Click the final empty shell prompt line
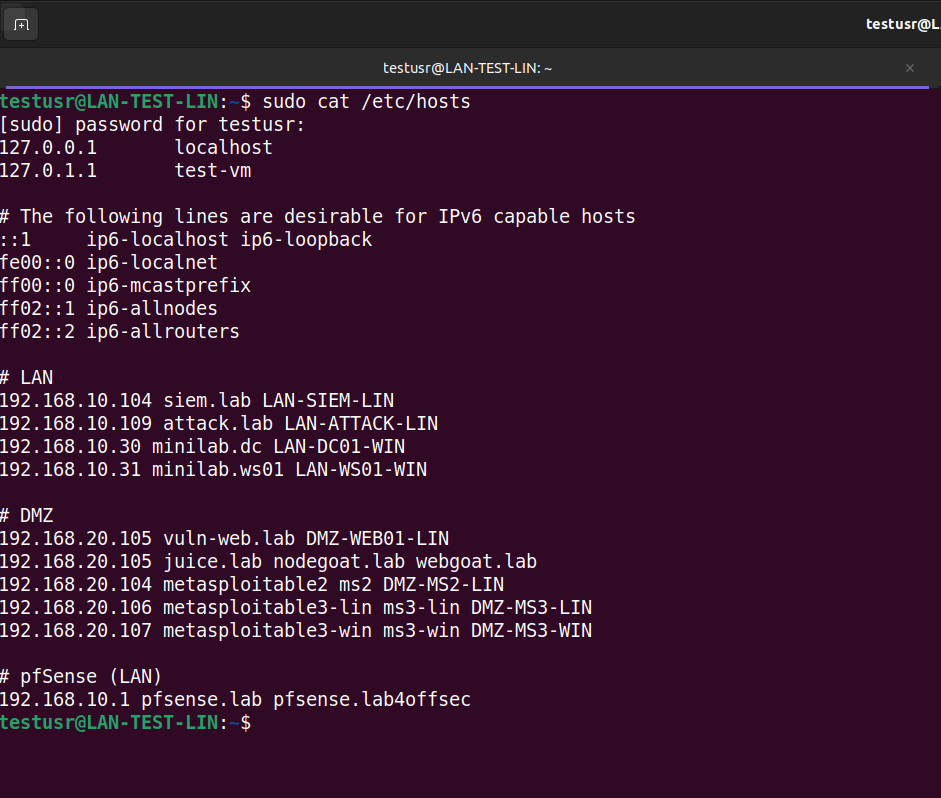The width and height of the screenshot is (941, 798). pos(125,722)
